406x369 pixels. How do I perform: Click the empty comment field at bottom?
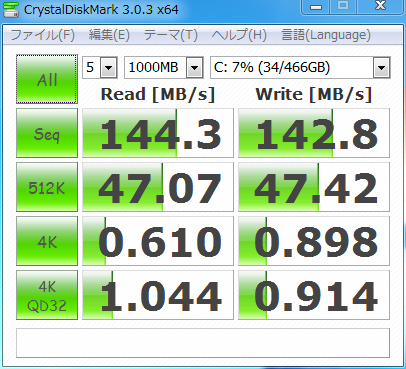(x=203, y=343)
